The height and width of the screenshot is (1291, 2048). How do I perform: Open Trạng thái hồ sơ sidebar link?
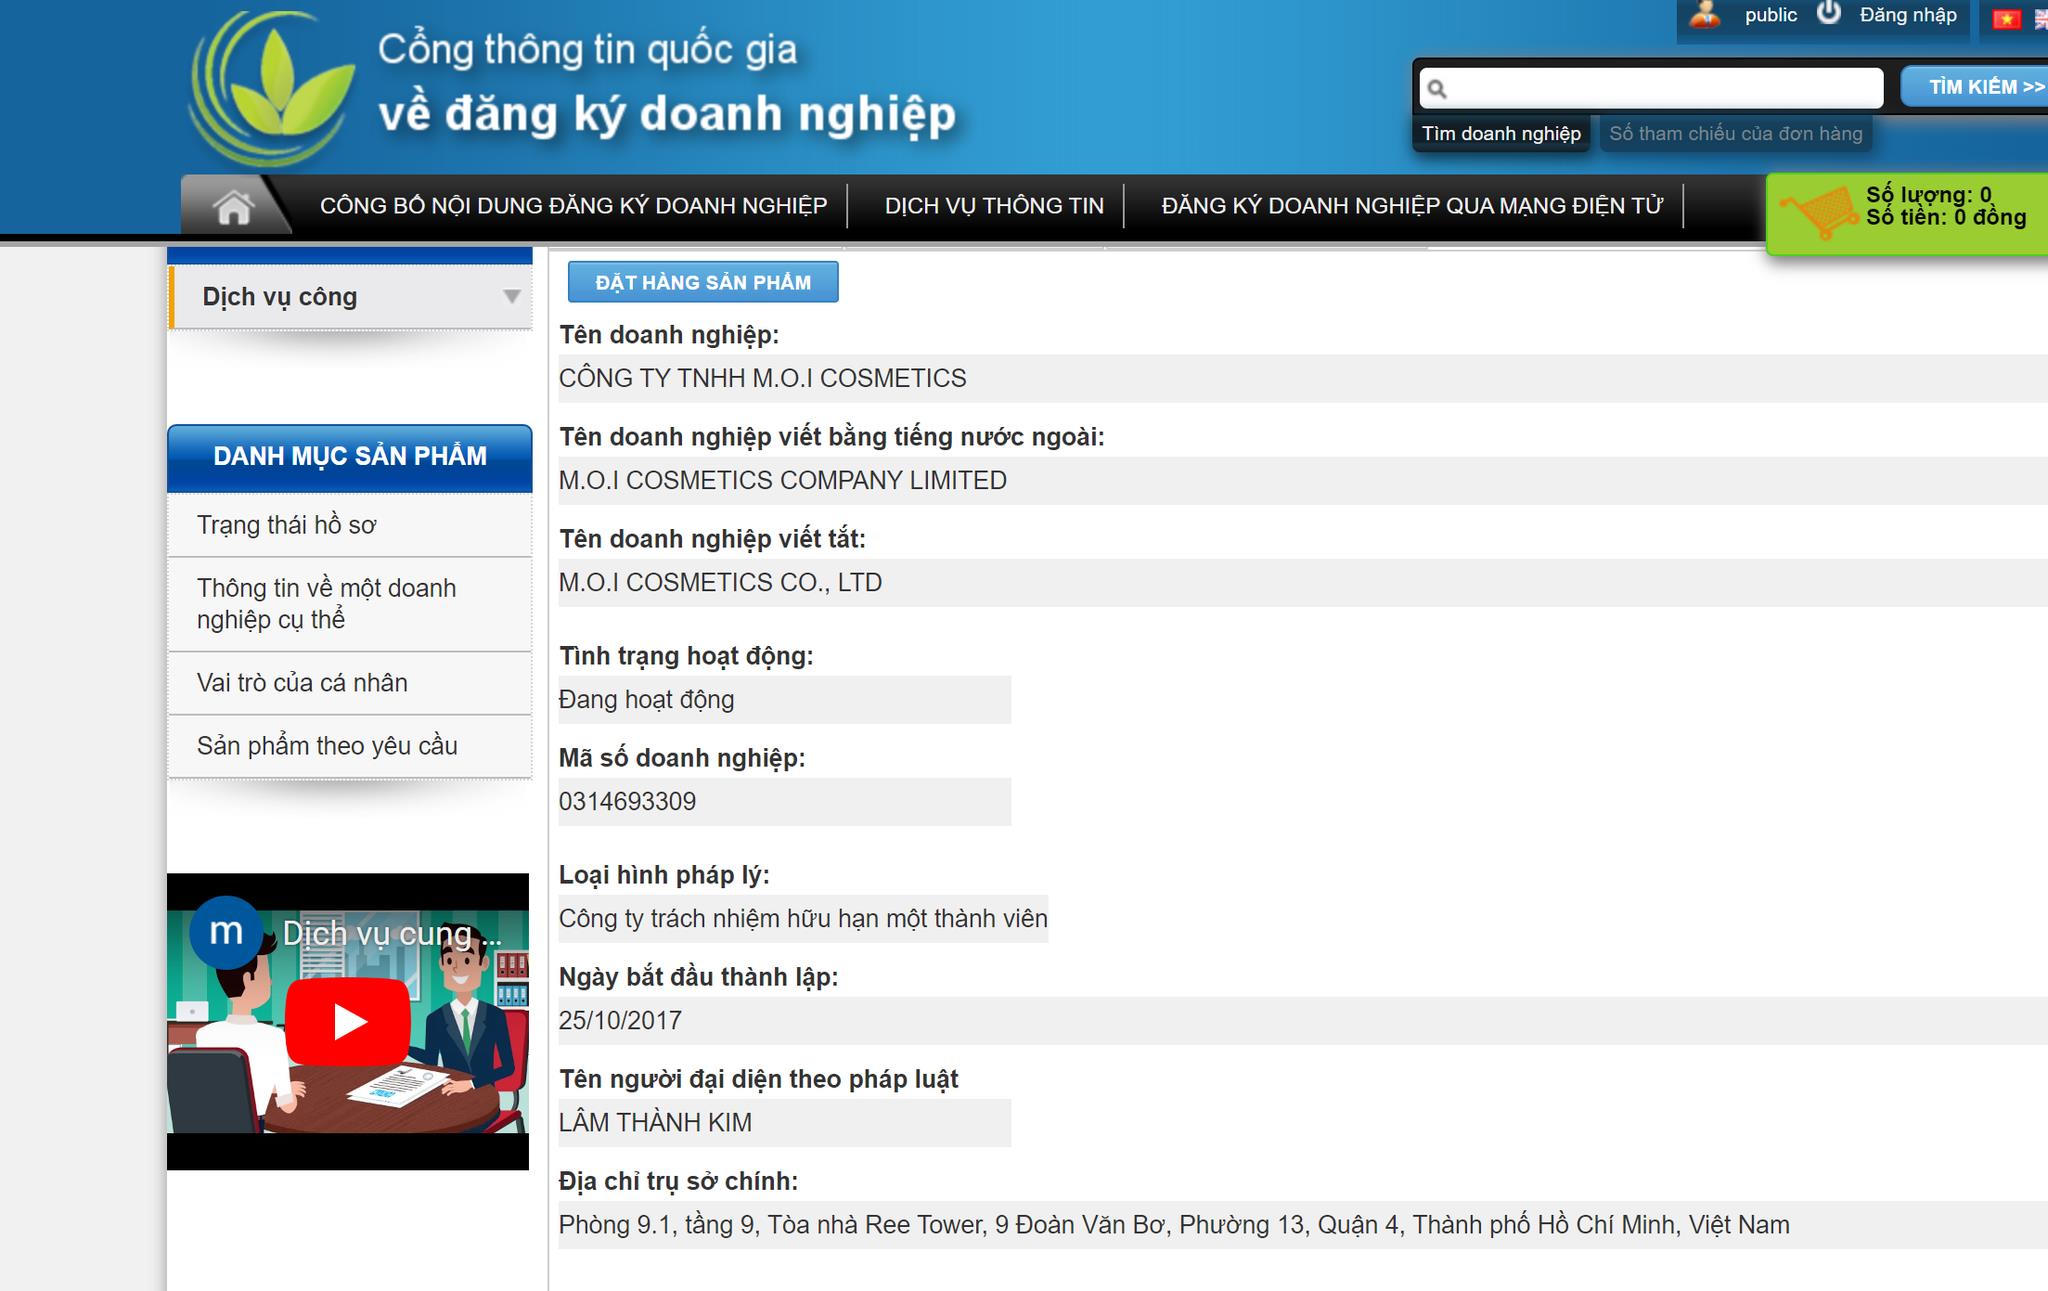287,525
